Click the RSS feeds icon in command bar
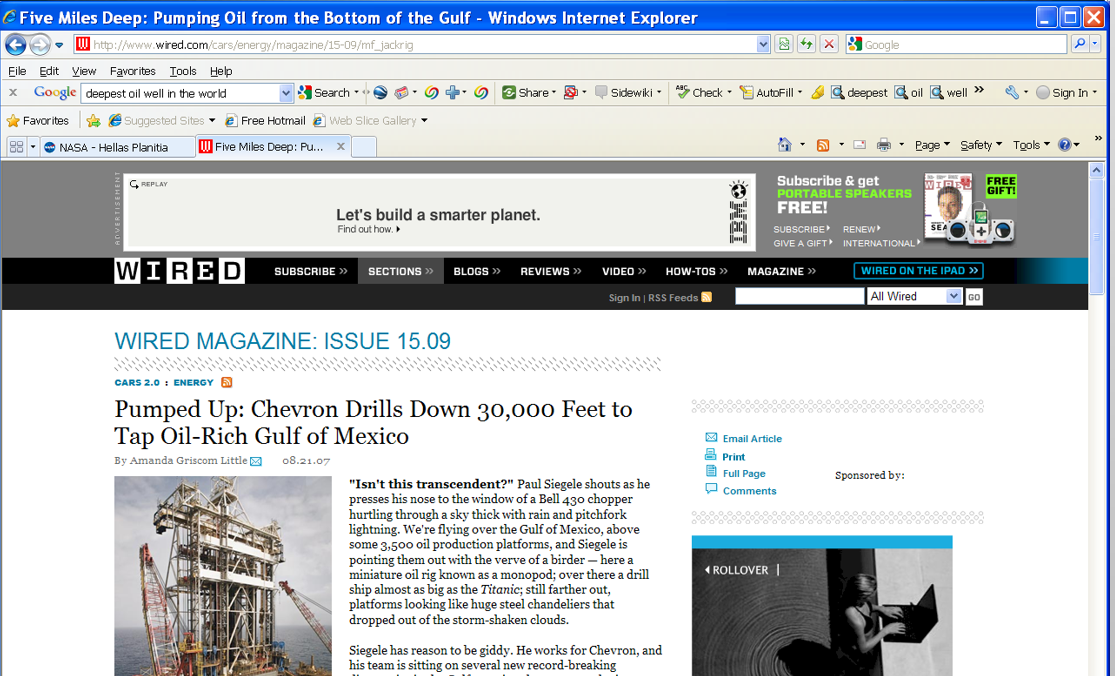The height and width of the screenshot is (676, 1115). tap(823, 145)
